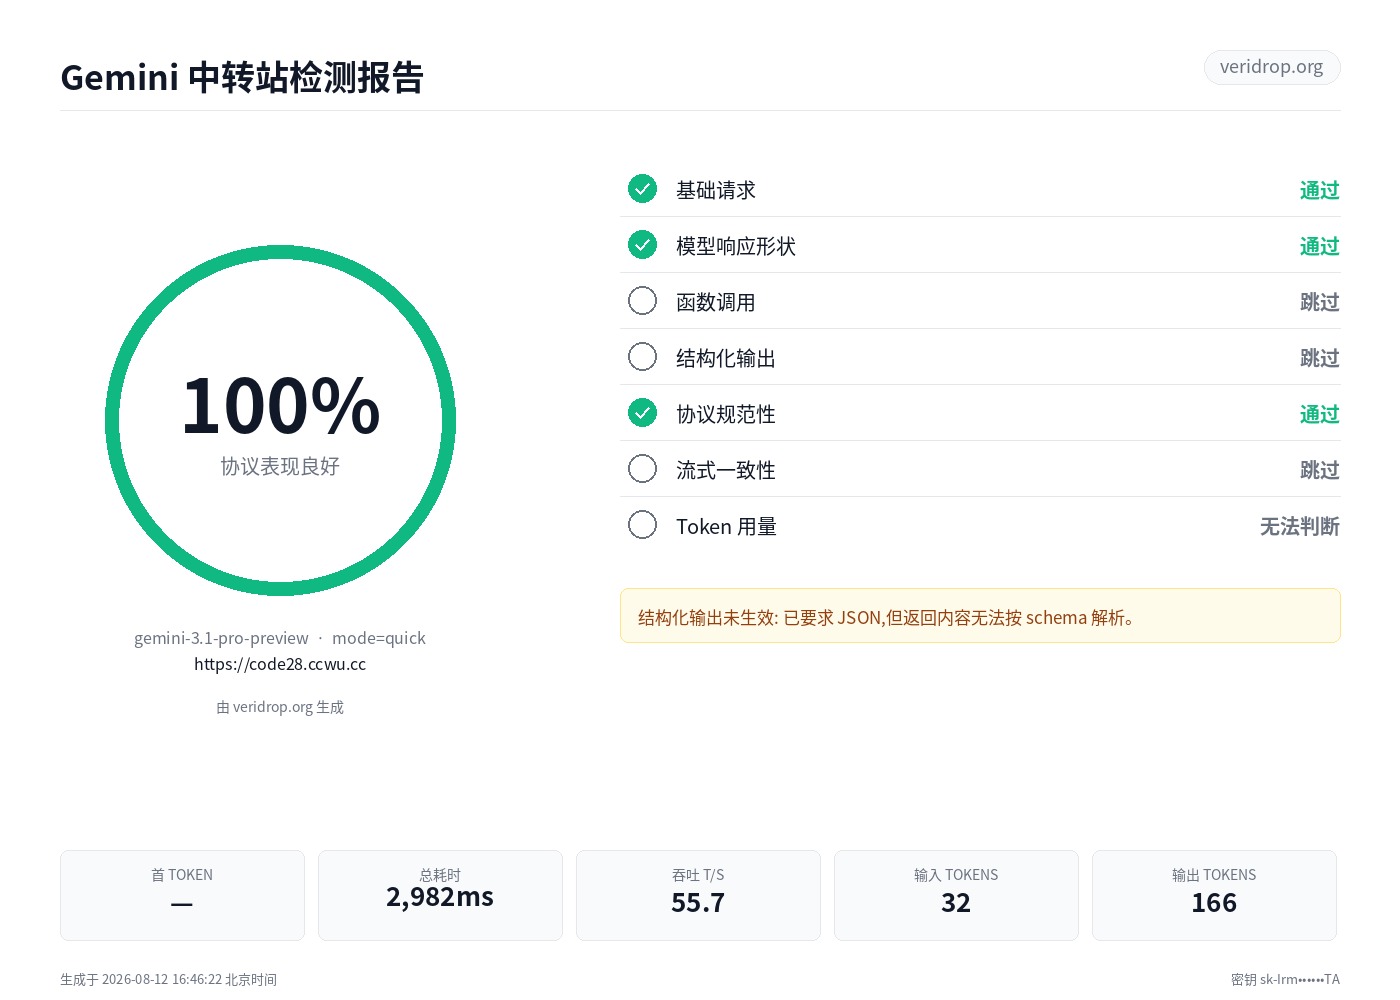Click the 100% score progress ring

[280, 421]
